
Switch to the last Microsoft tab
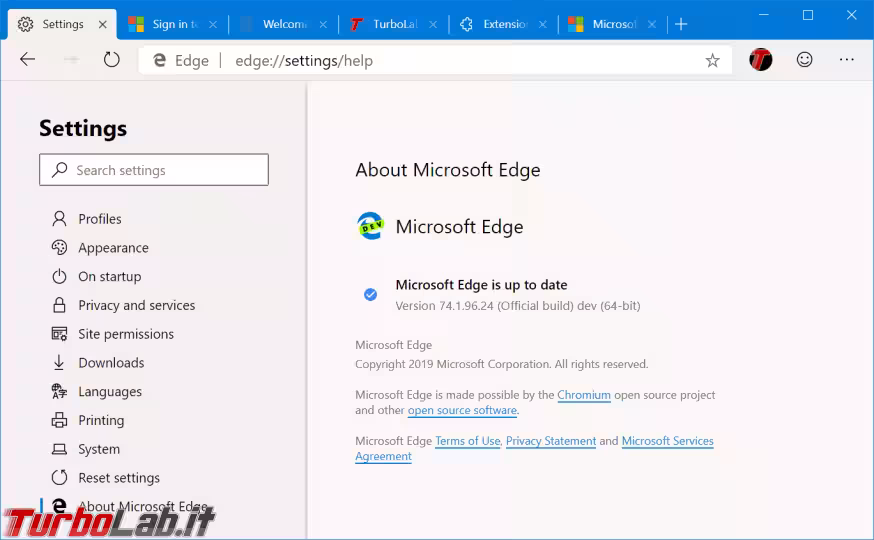point(612,24)
